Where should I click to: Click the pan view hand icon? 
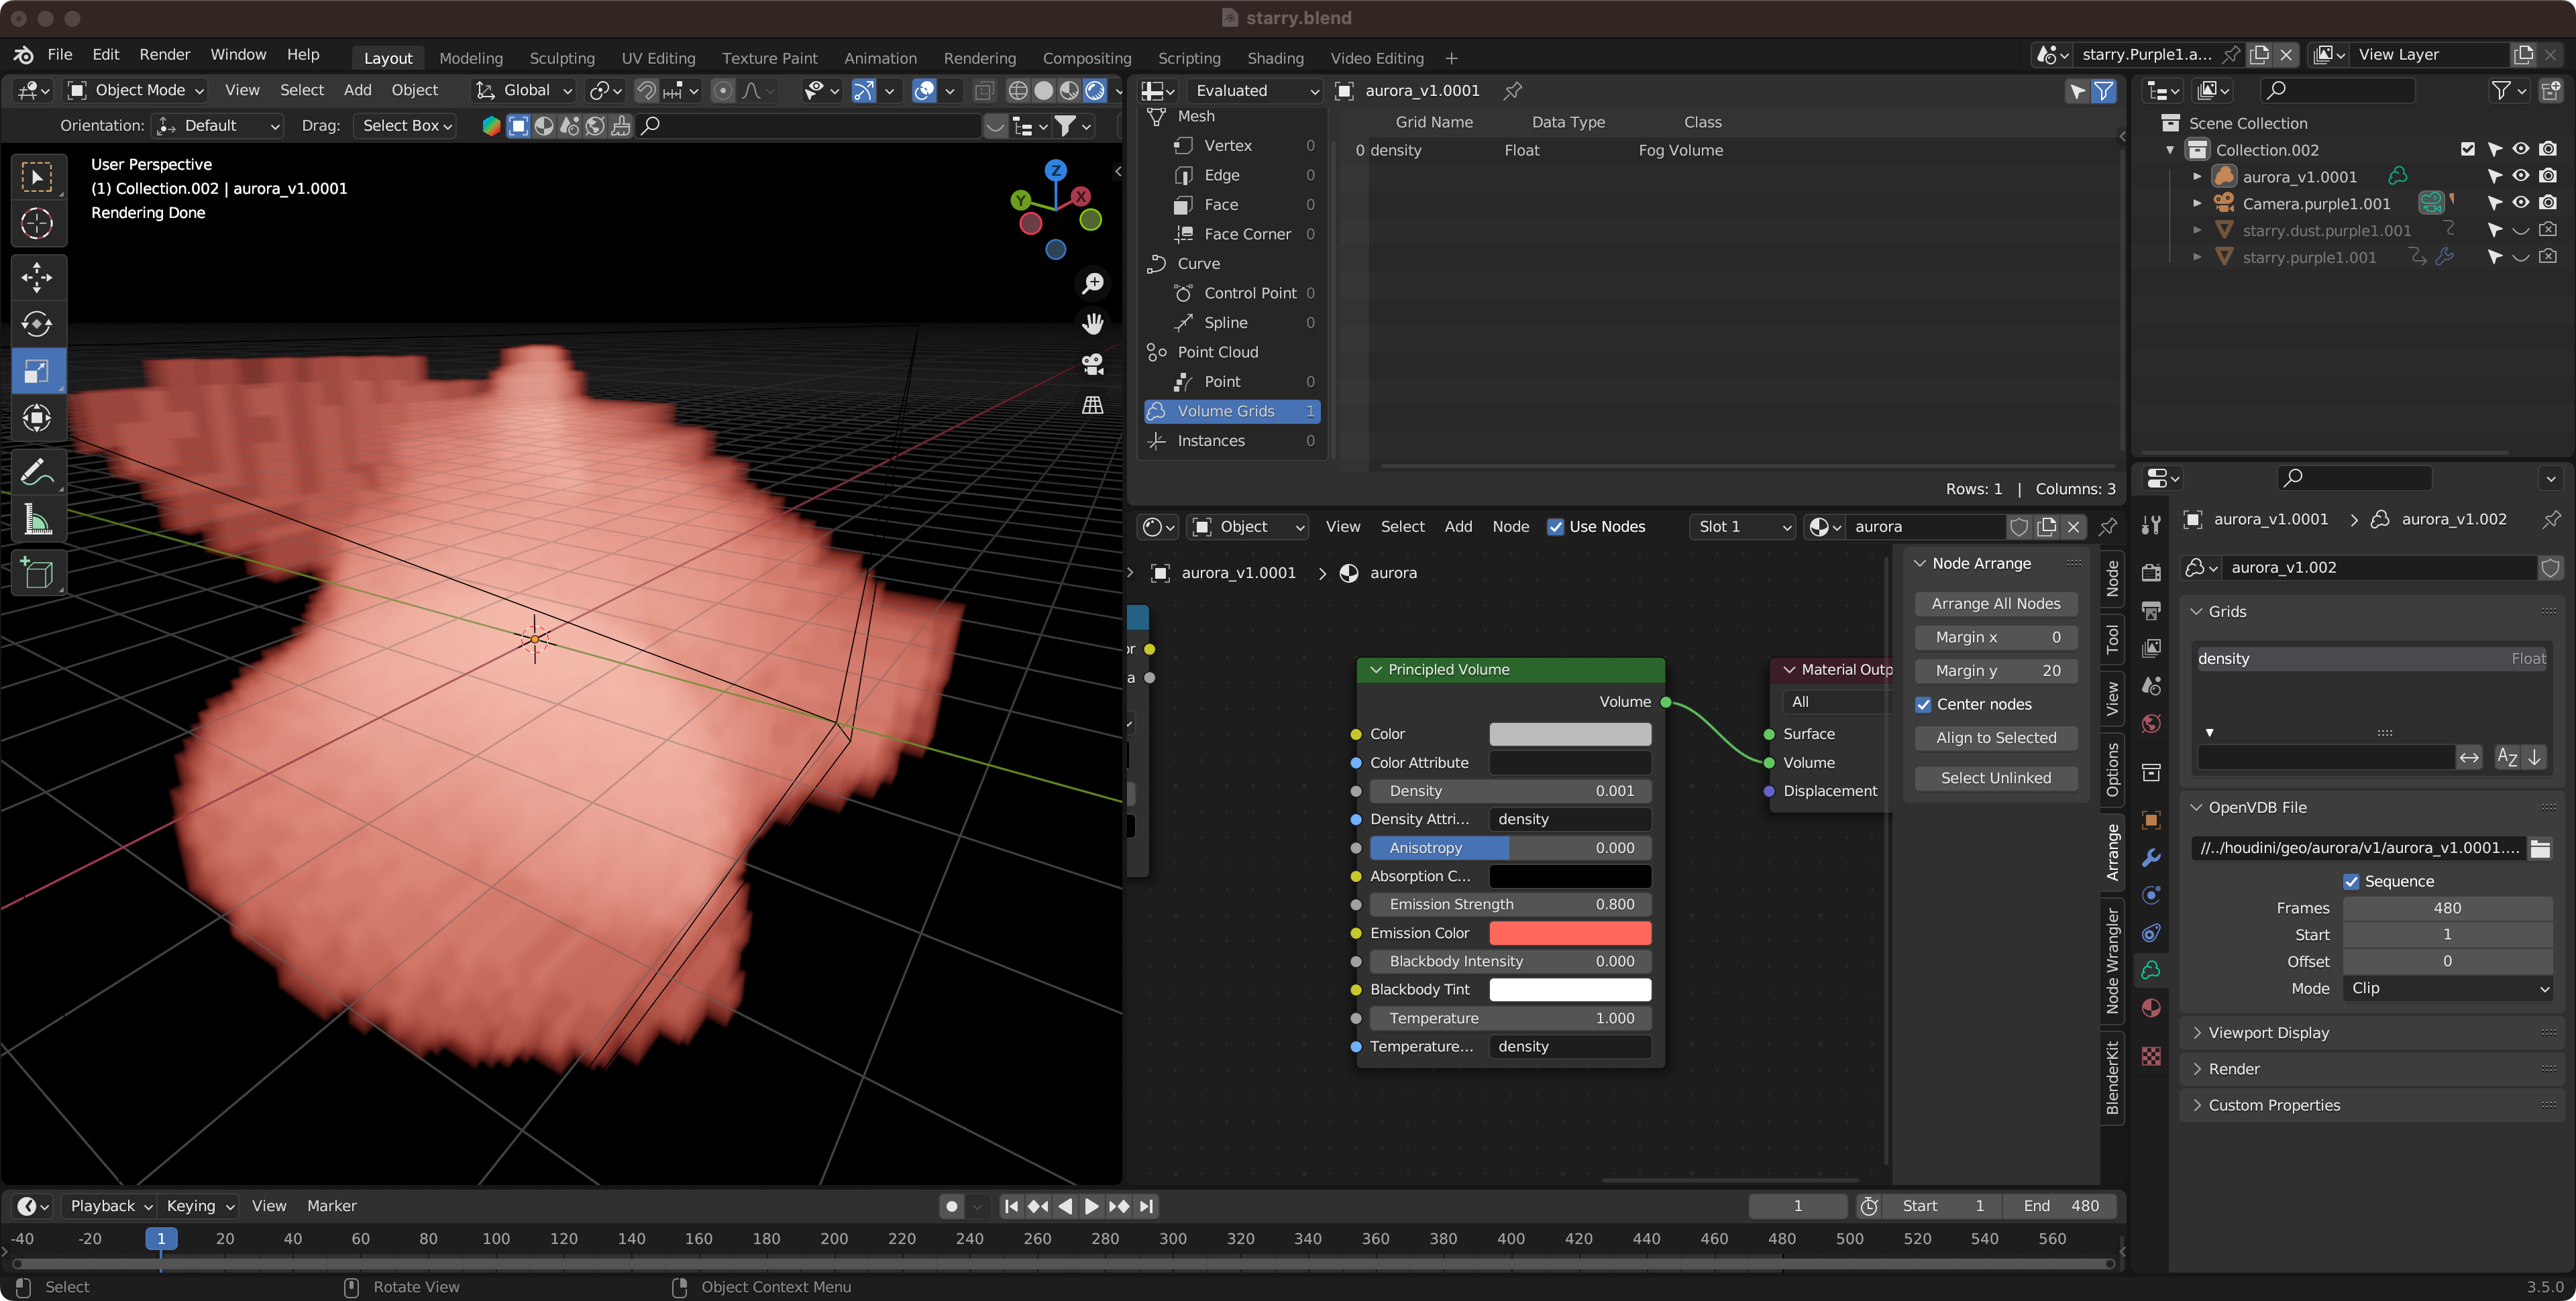tap(1093, 323)
